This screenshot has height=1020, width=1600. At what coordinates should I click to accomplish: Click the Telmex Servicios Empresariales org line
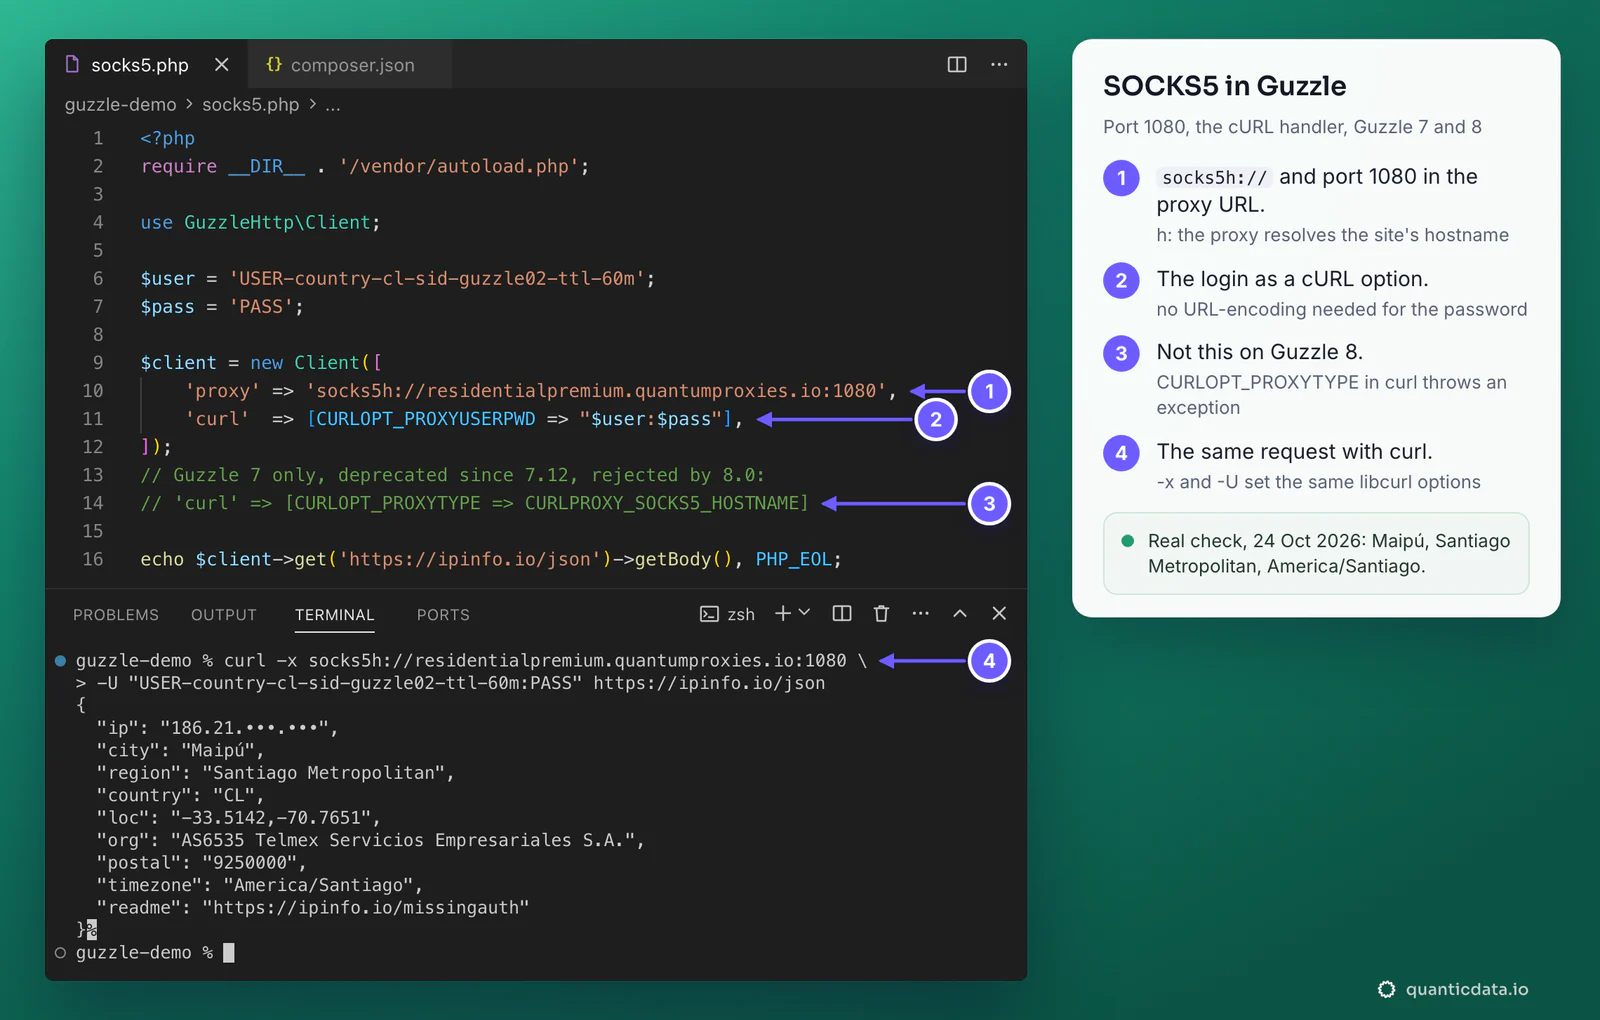point(370,840)
